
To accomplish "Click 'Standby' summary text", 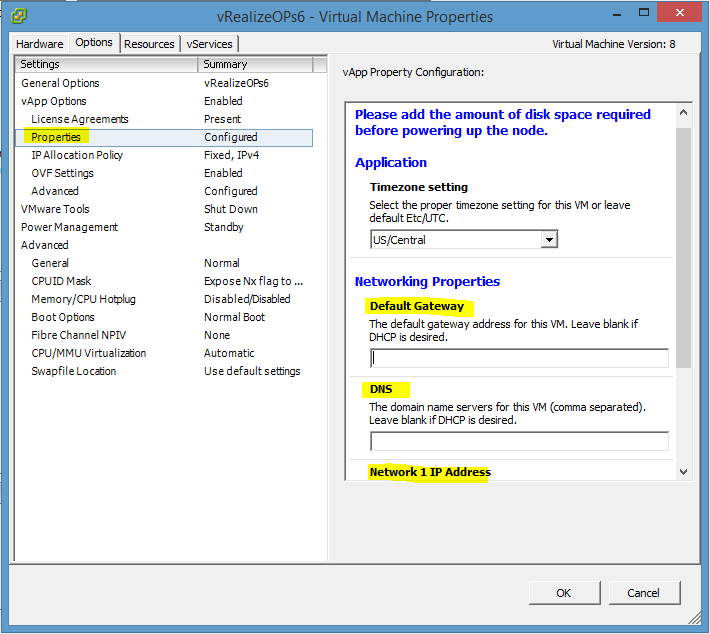I will click(x=224, y=227).
